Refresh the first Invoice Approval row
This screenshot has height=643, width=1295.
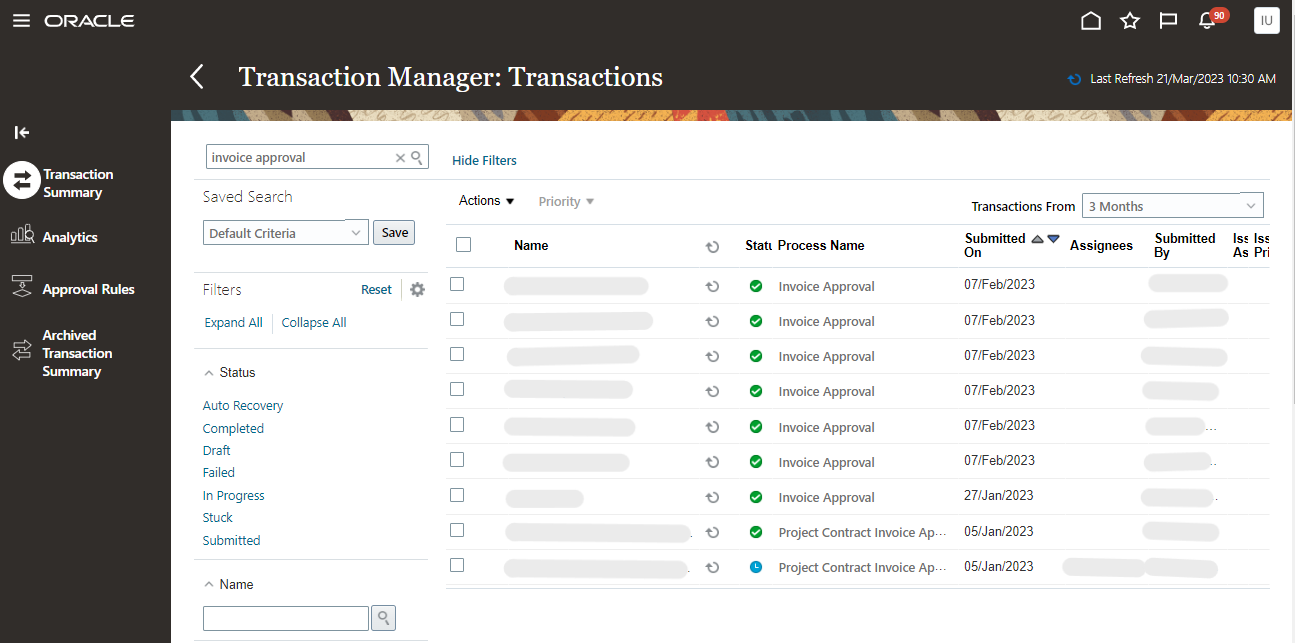(712, 285)
